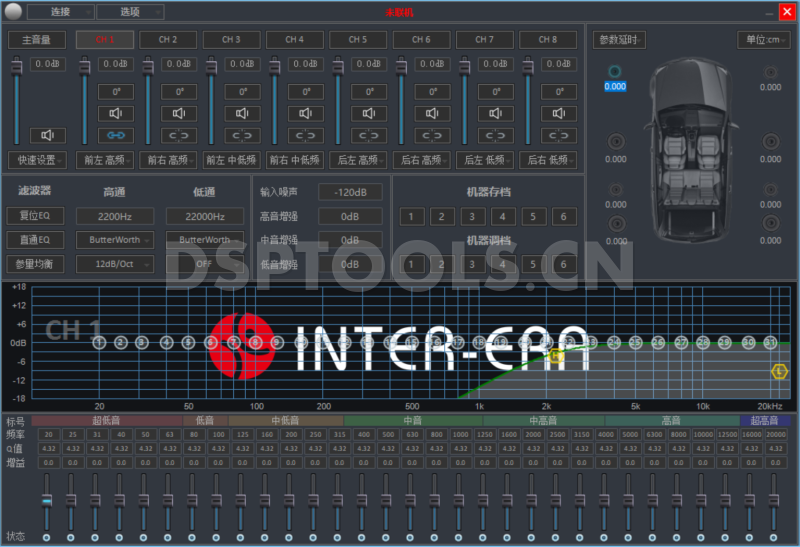Click the 主音量 master volume button
Viewport: 800px width, 547px height.
(x=37, y=40)
